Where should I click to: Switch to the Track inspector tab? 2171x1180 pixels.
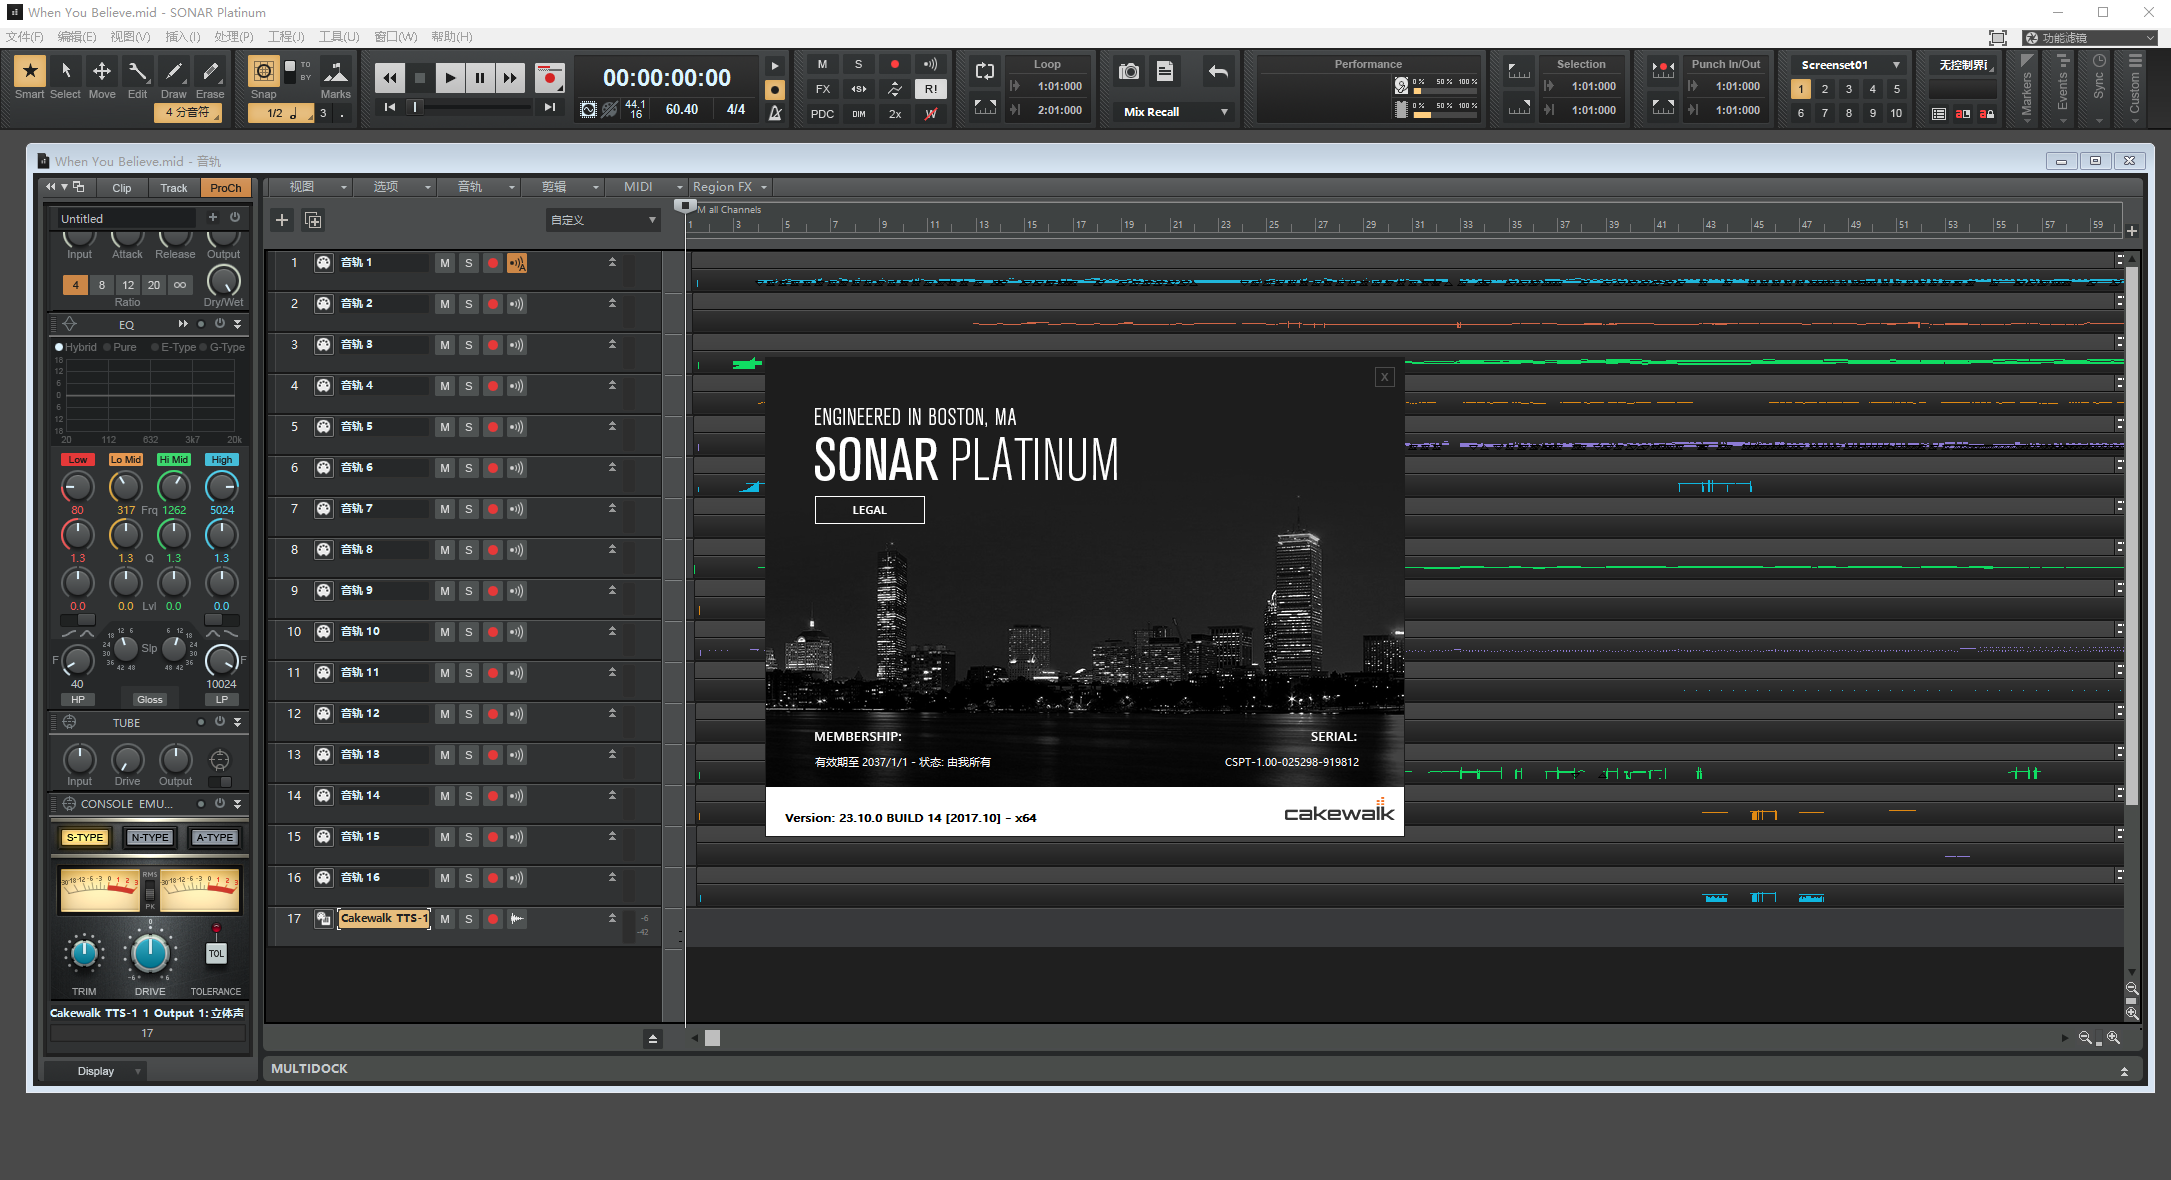174,188
